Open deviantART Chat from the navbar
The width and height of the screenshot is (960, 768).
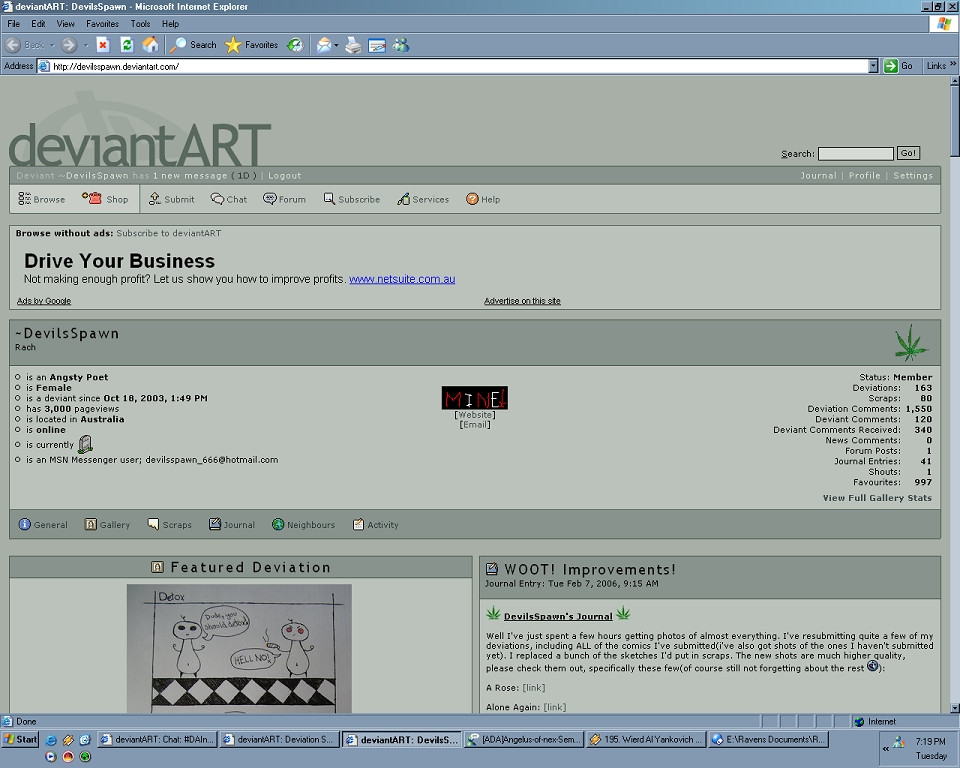click(x=228, y=199)
